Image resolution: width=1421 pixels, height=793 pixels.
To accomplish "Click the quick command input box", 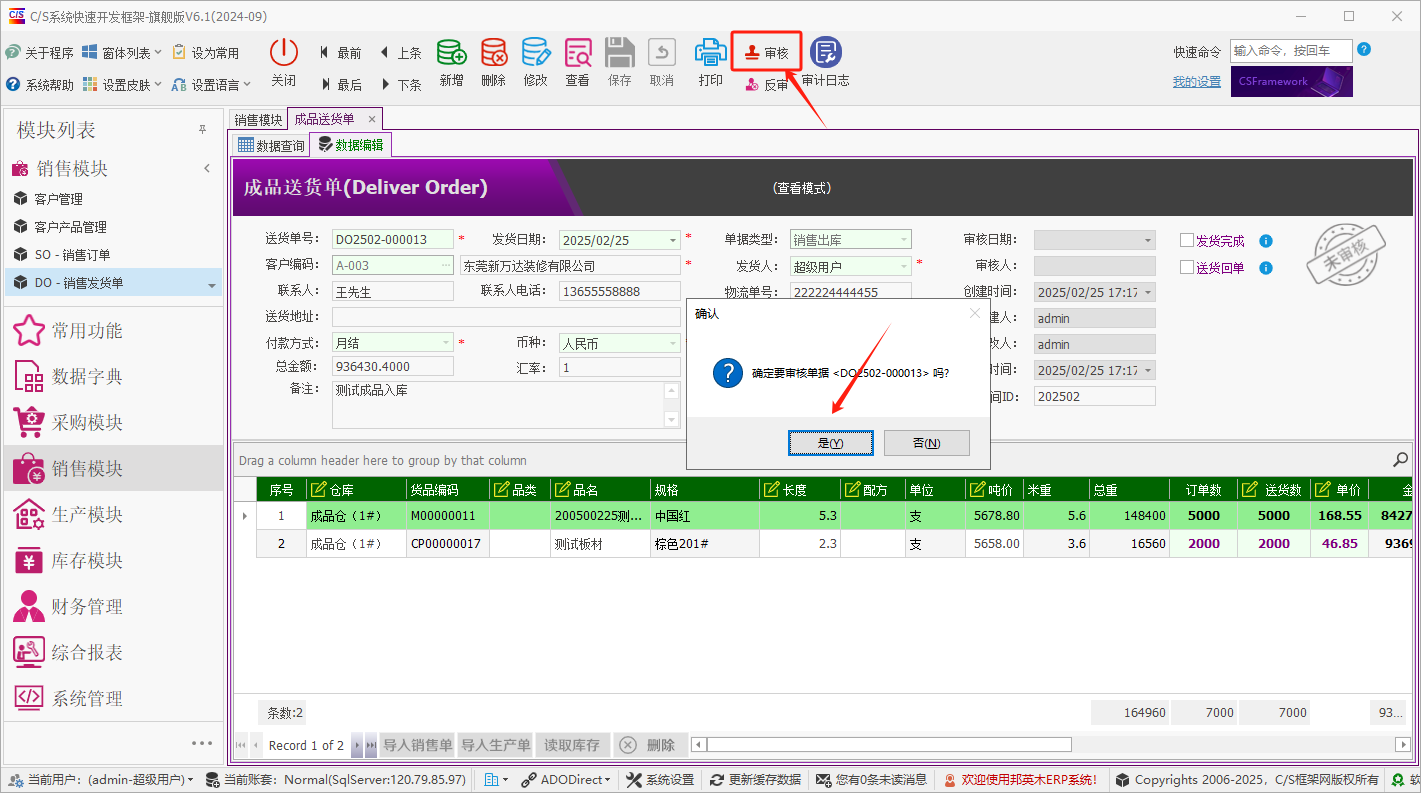I will 1291,50.
